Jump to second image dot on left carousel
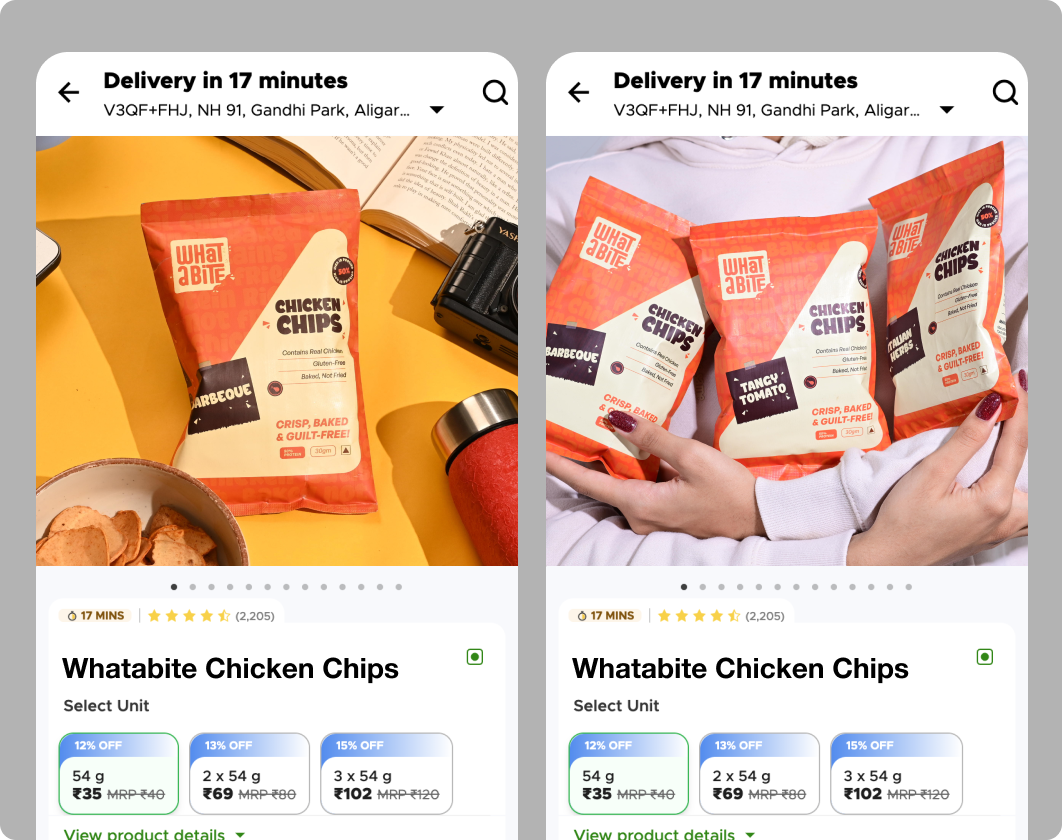Screen dimensions: 1062x840 [x=193, y=587]
